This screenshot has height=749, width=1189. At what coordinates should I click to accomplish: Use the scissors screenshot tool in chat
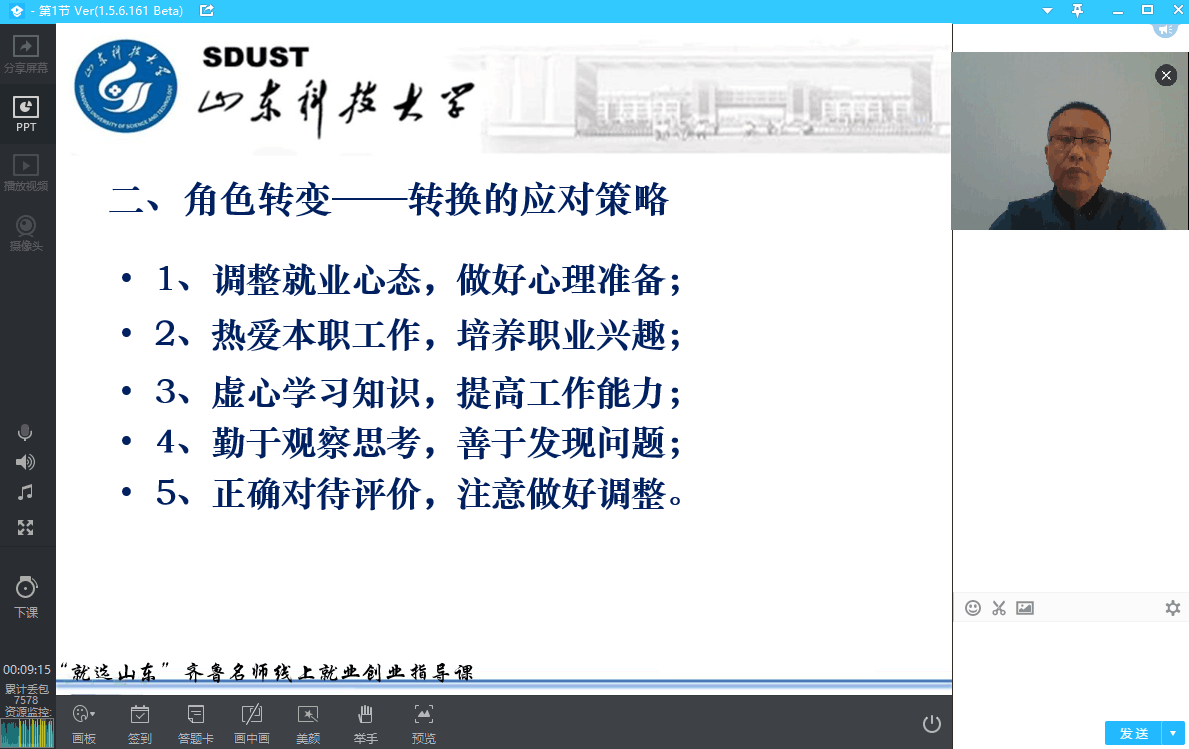tap(998, 607)
